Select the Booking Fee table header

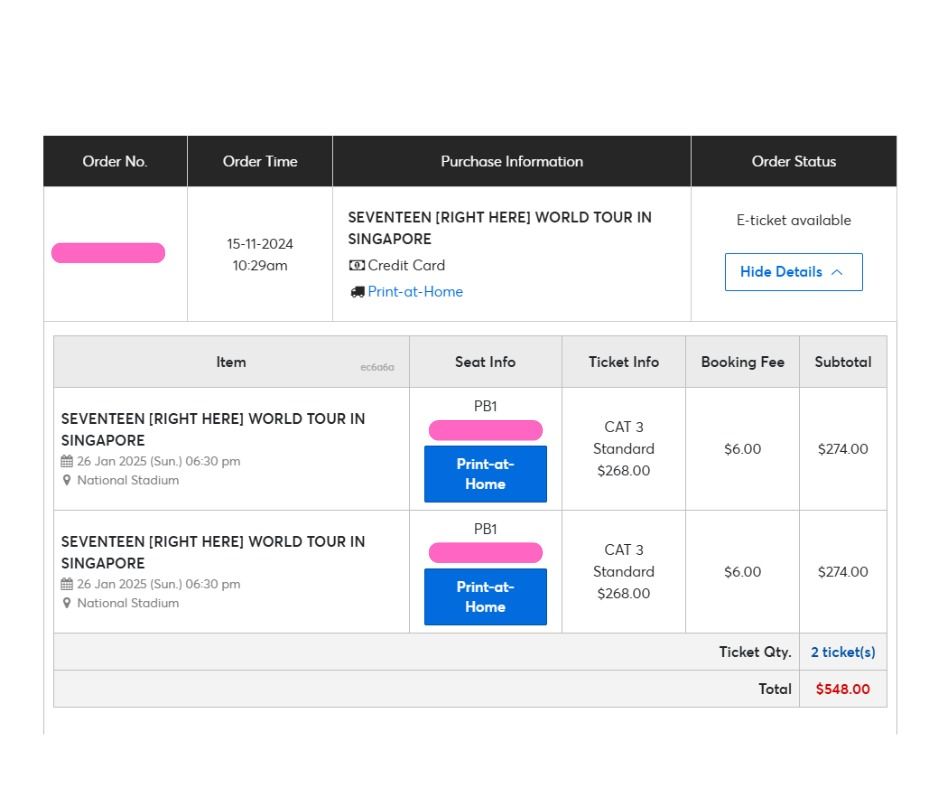click(742, 361)
